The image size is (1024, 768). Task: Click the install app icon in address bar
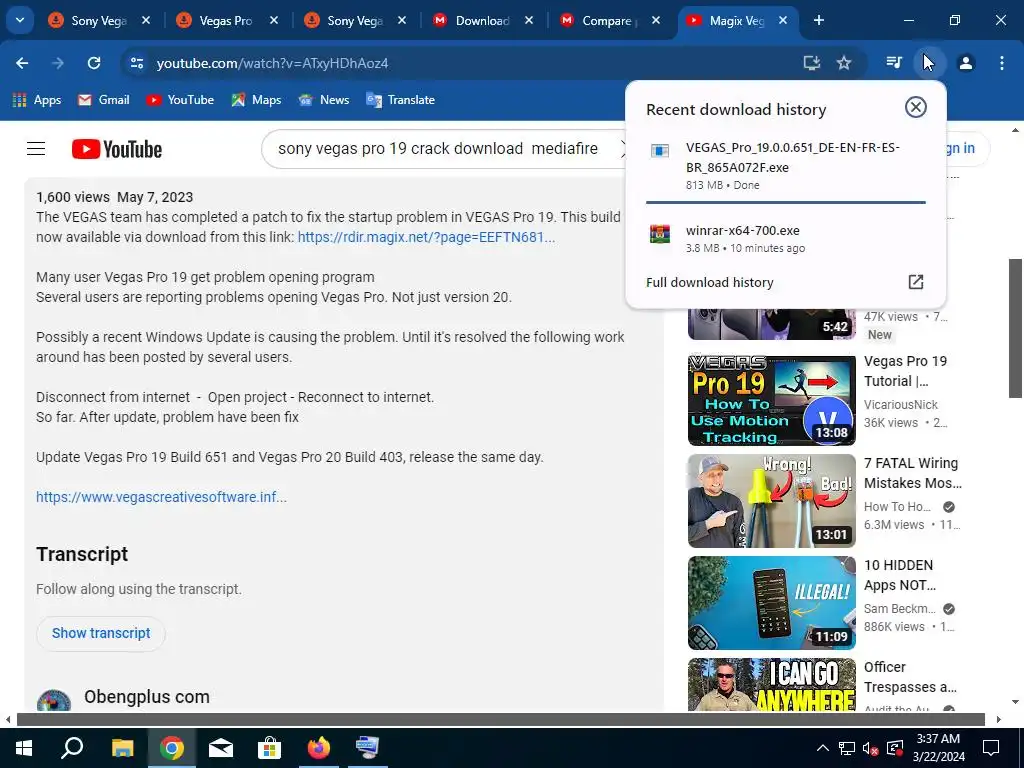tap(811, 63)
